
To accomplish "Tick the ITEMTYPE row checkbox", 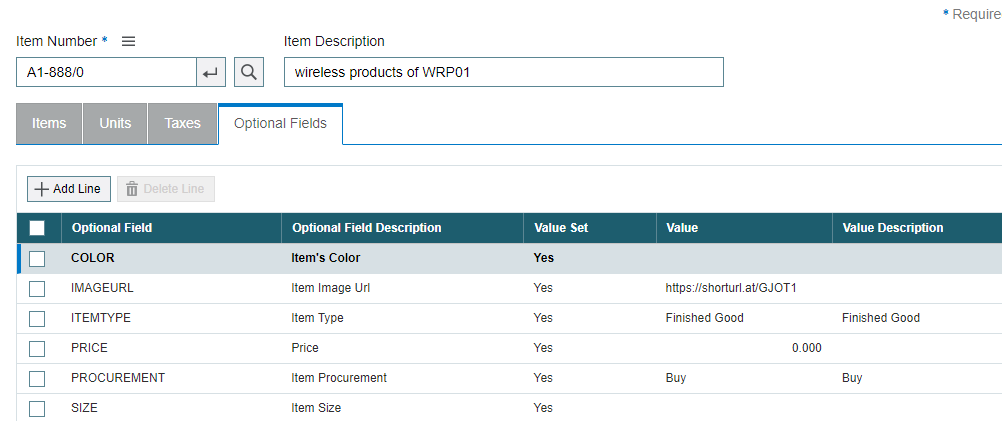I will pyautogui.click(x=37, y=318).
